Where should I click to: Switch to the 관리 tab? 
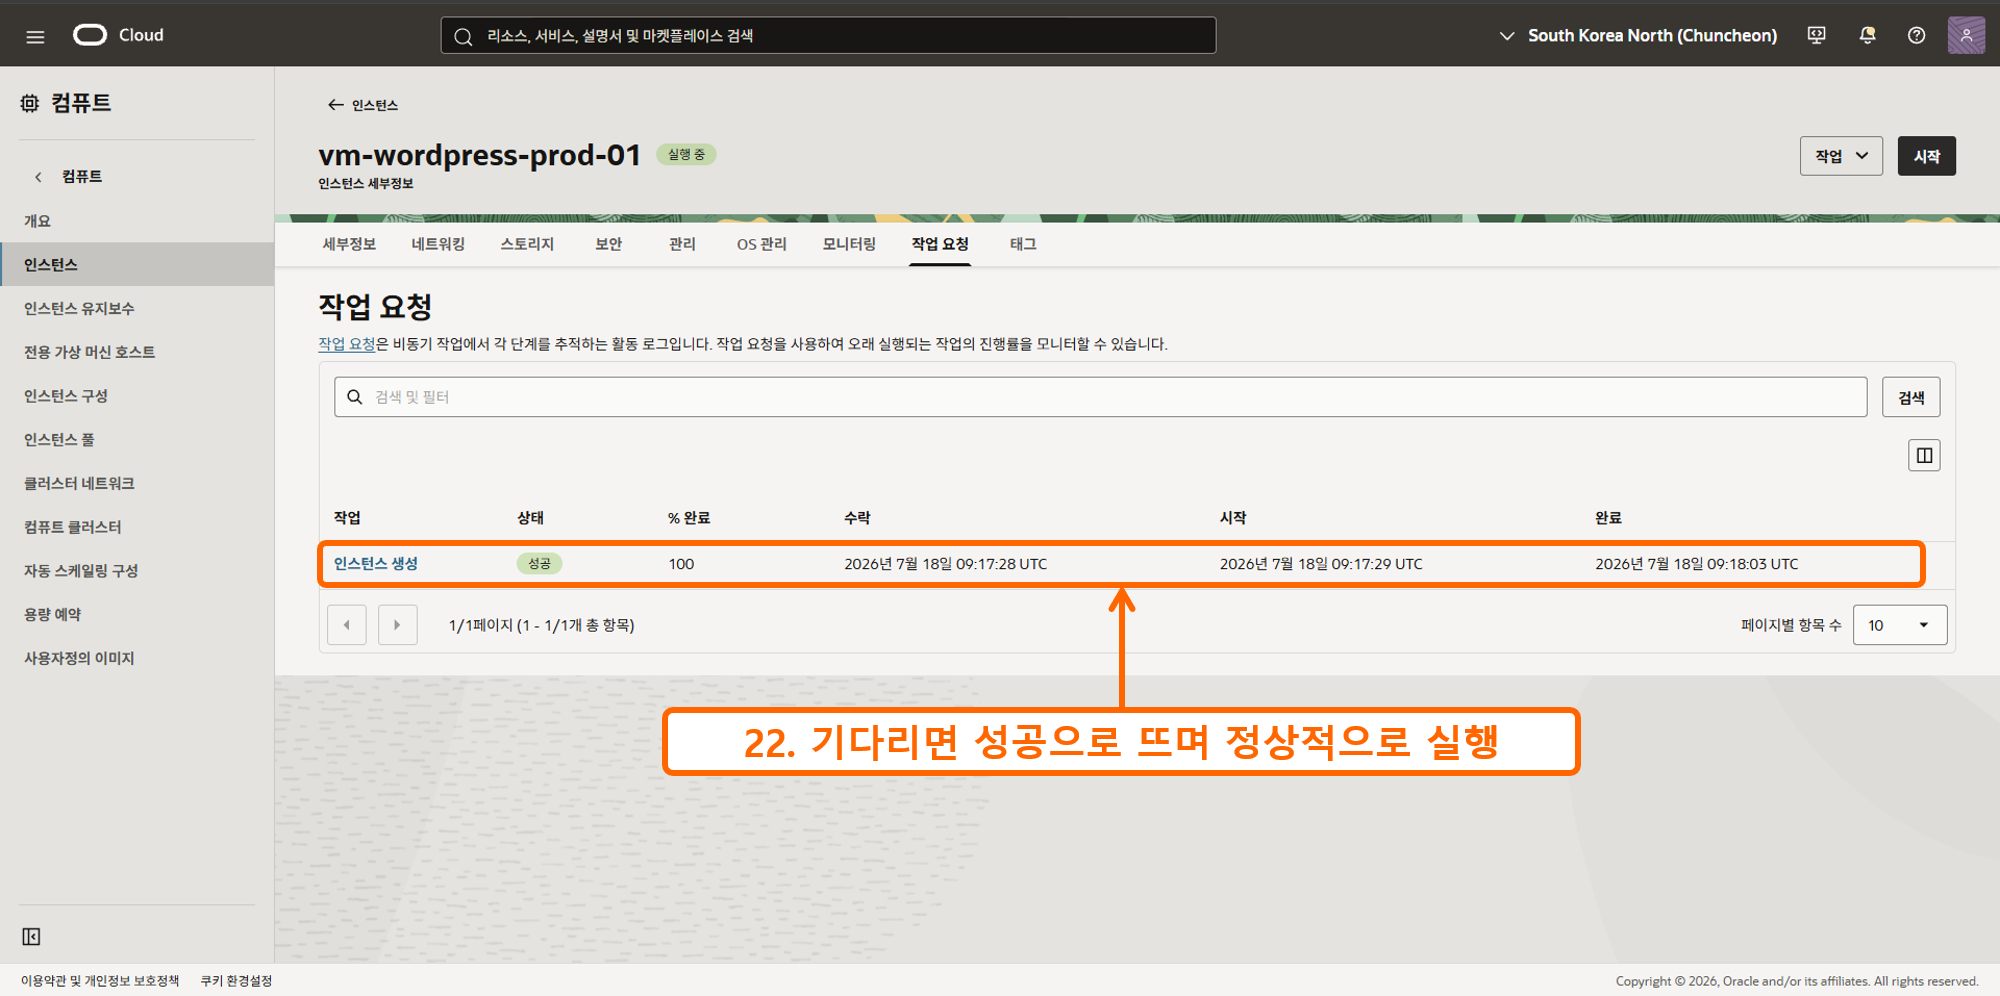682,244
